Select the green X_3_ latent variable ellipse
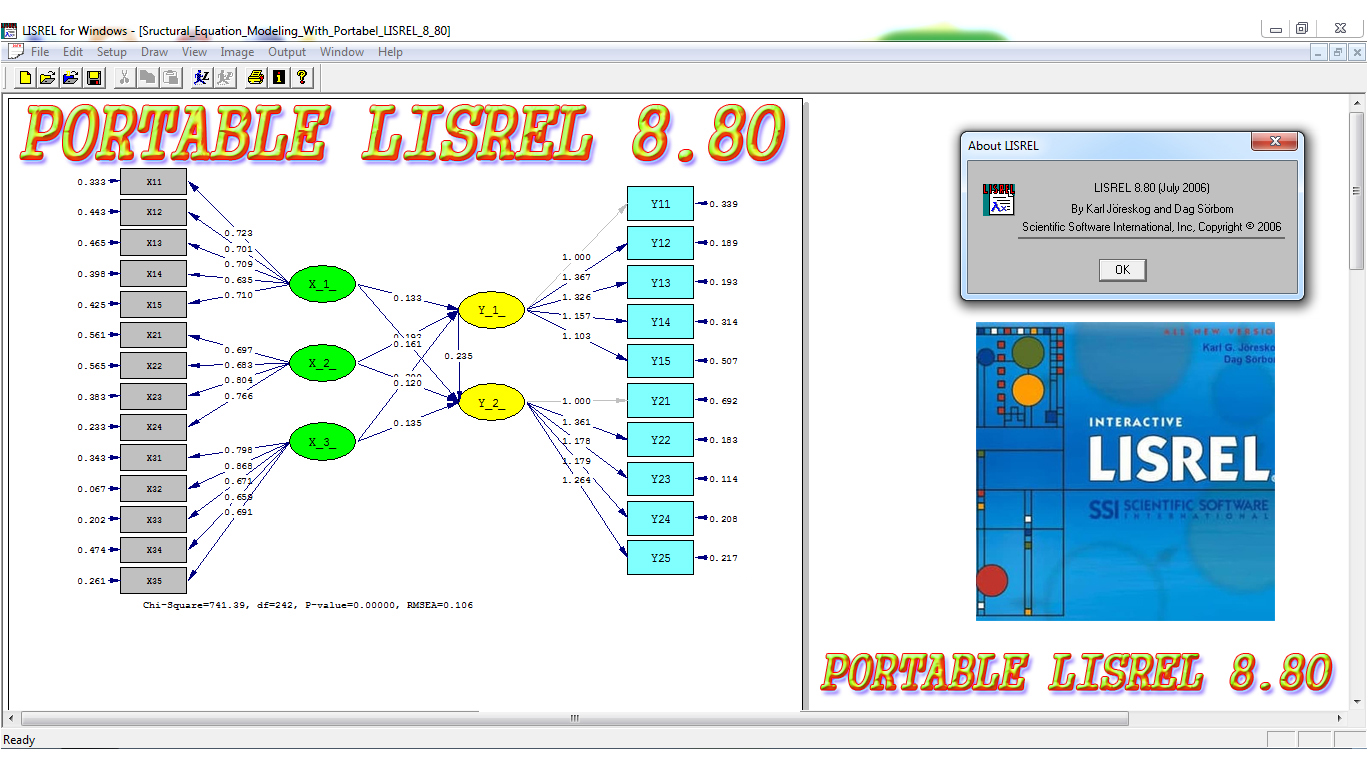This screenshot has height=780, width=1372. click(322, 442)
